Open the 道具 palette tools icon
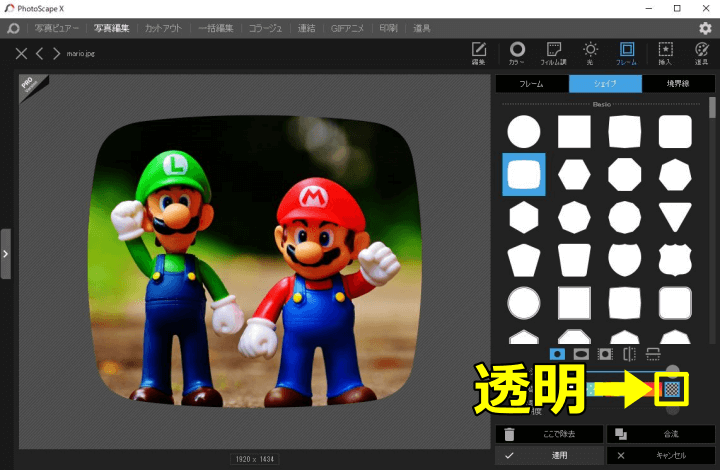The image size is (720, 470). (x=701, y=53)
